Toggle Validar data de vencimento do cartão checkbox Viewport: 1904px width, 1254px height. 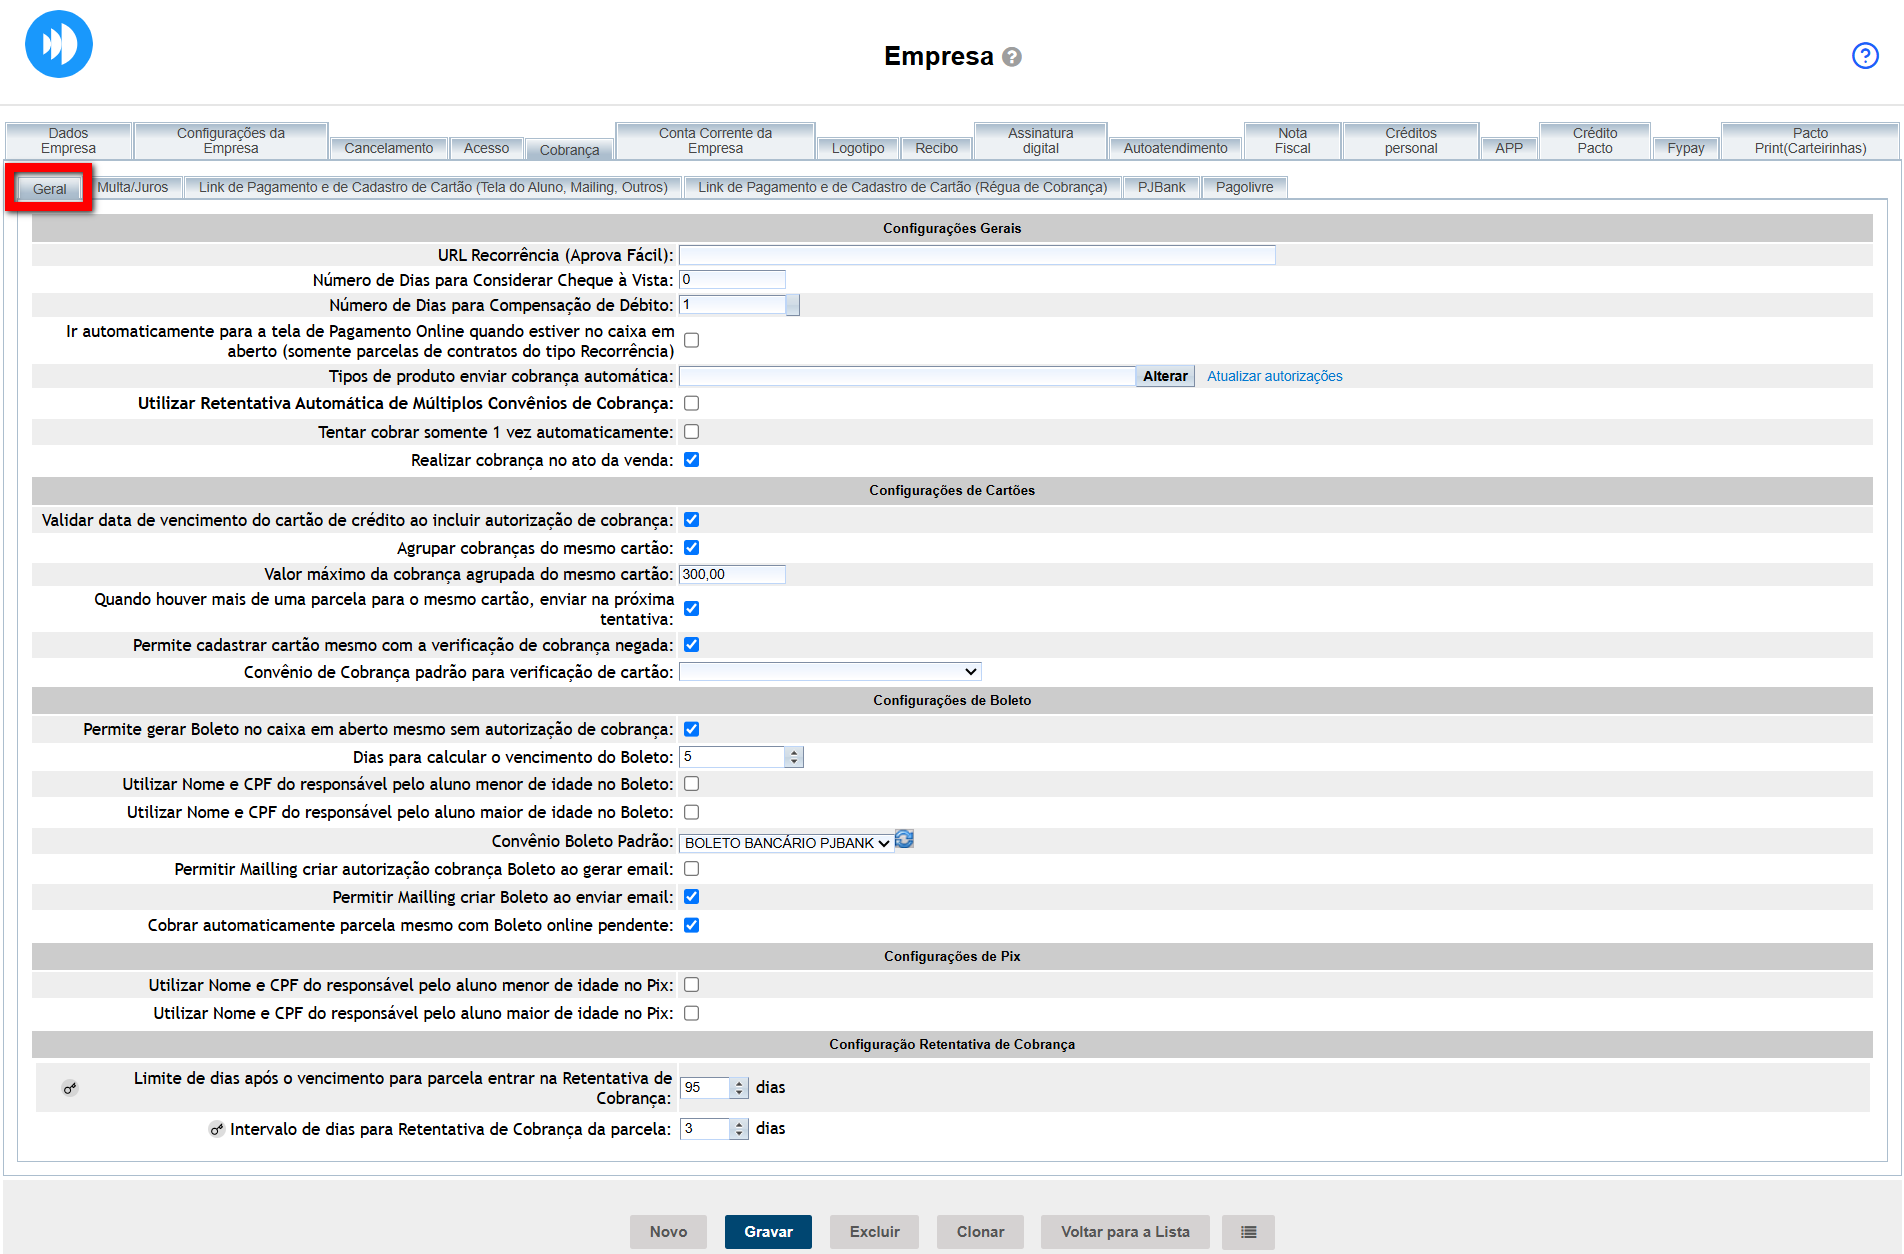point(691,520)
